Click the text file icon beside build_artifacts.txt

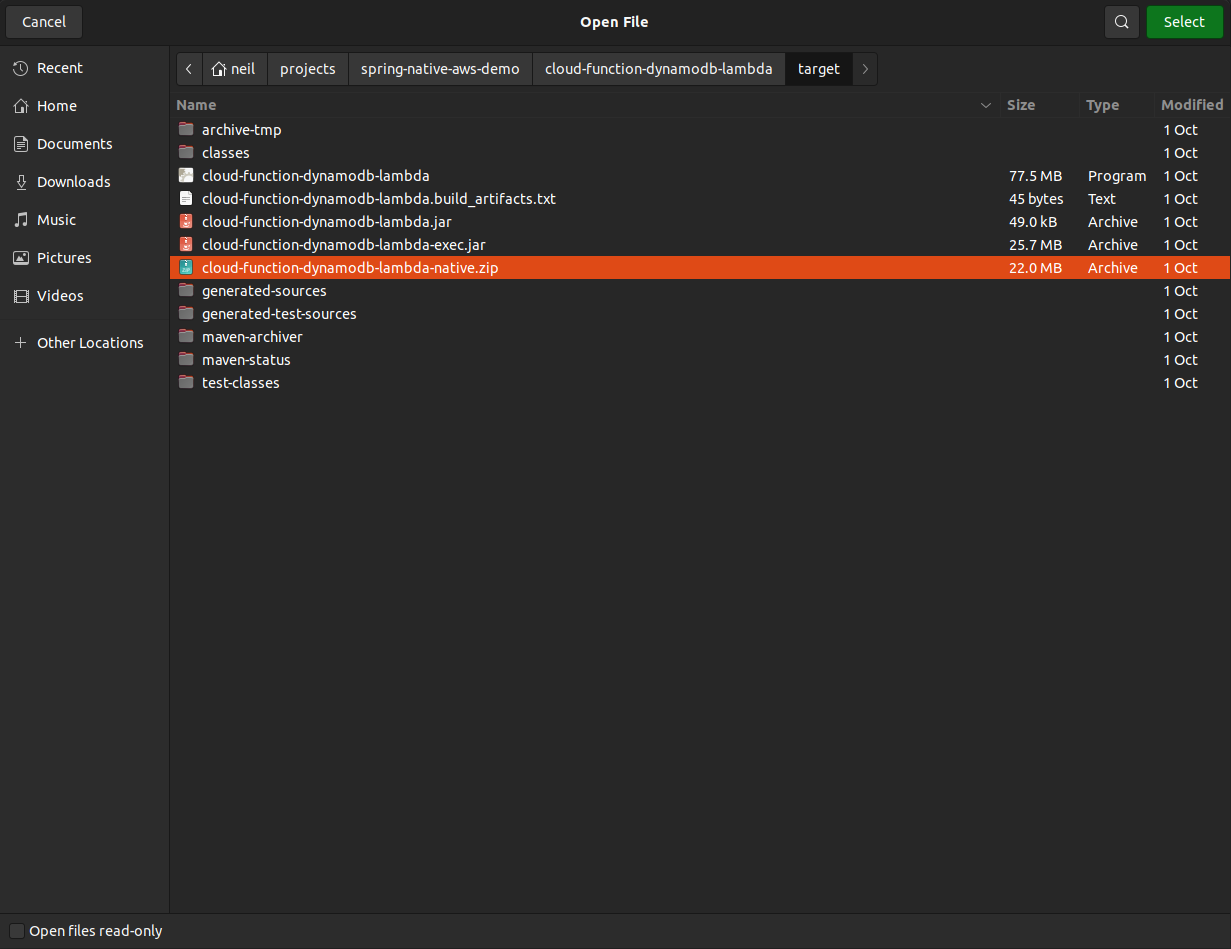coord(186,198)
